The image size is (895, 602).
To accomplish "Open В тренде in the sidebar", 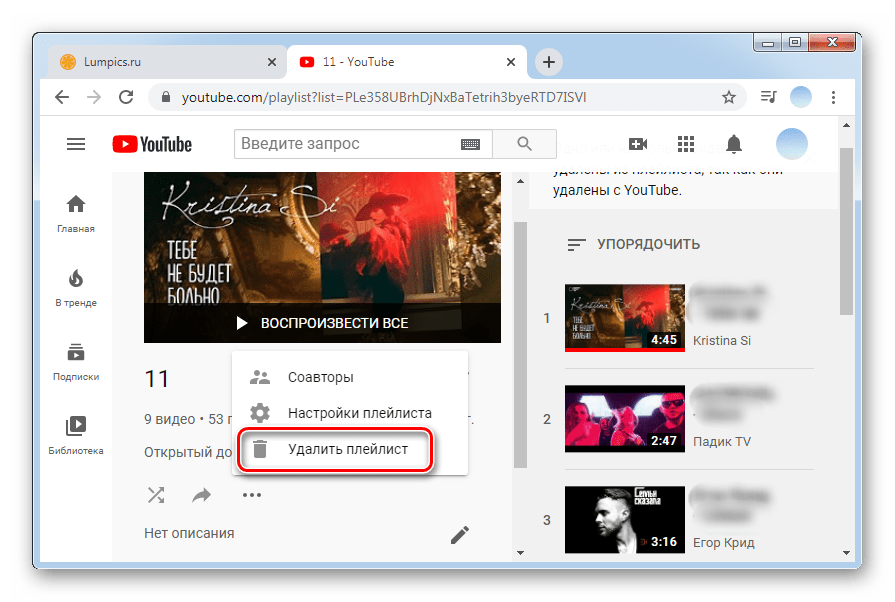I will 76,288.
